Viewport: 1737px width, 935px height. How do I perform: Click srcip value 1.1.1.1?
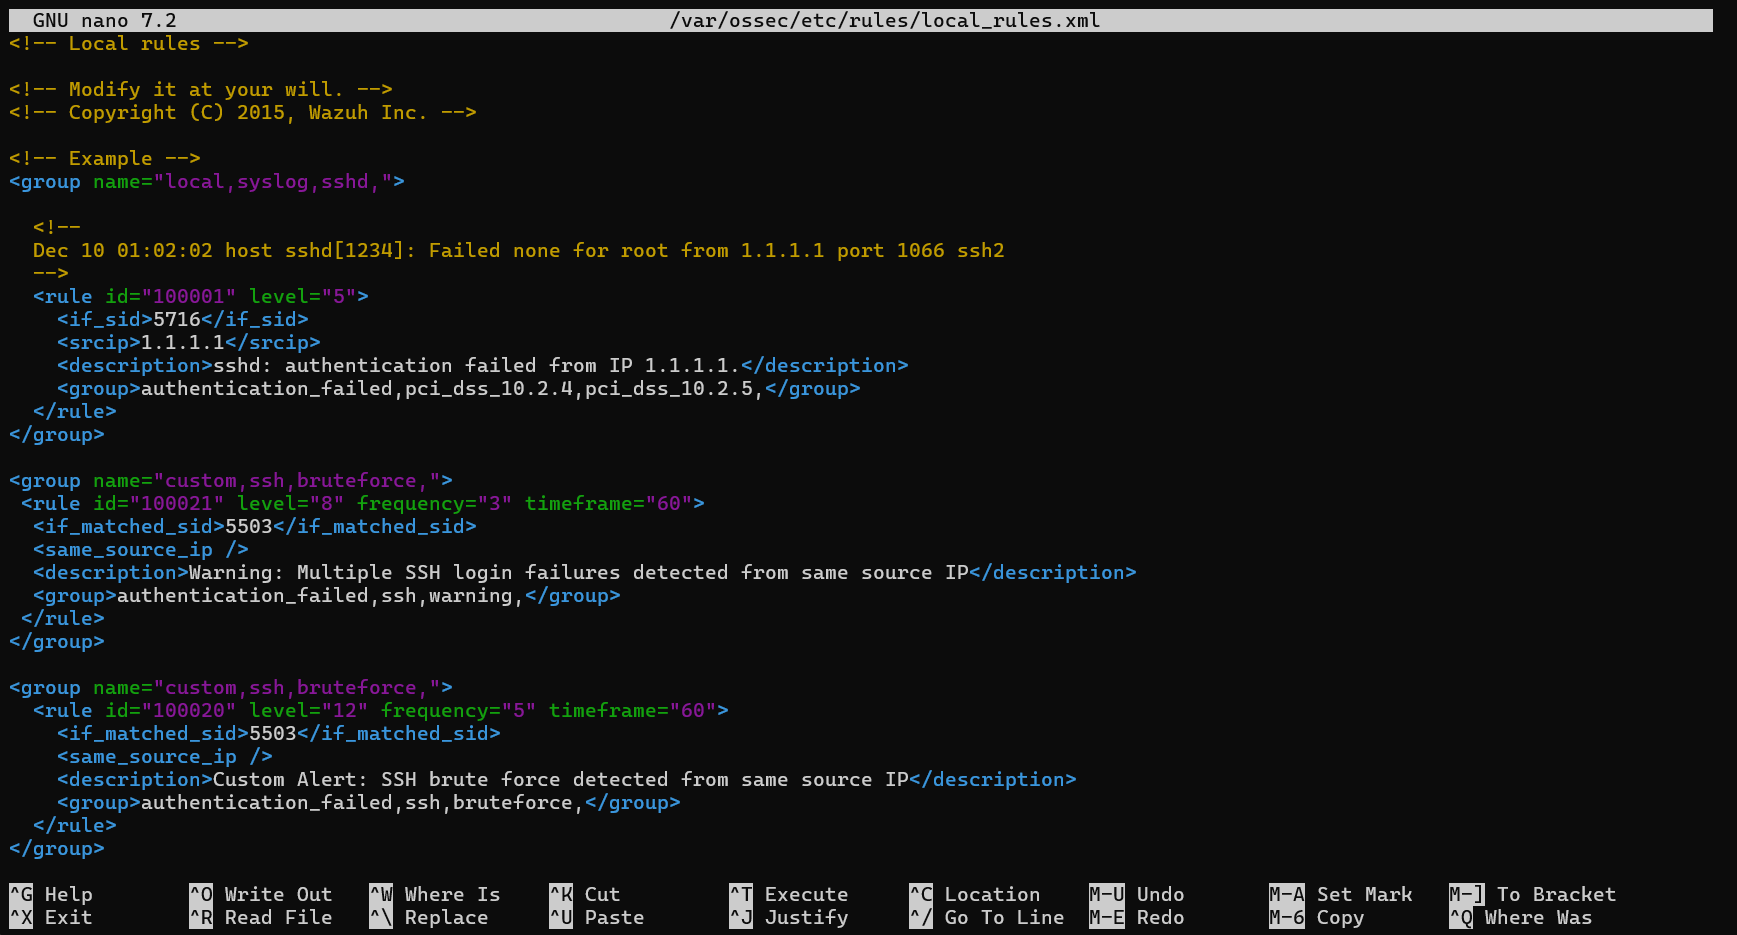click(183, 342)
